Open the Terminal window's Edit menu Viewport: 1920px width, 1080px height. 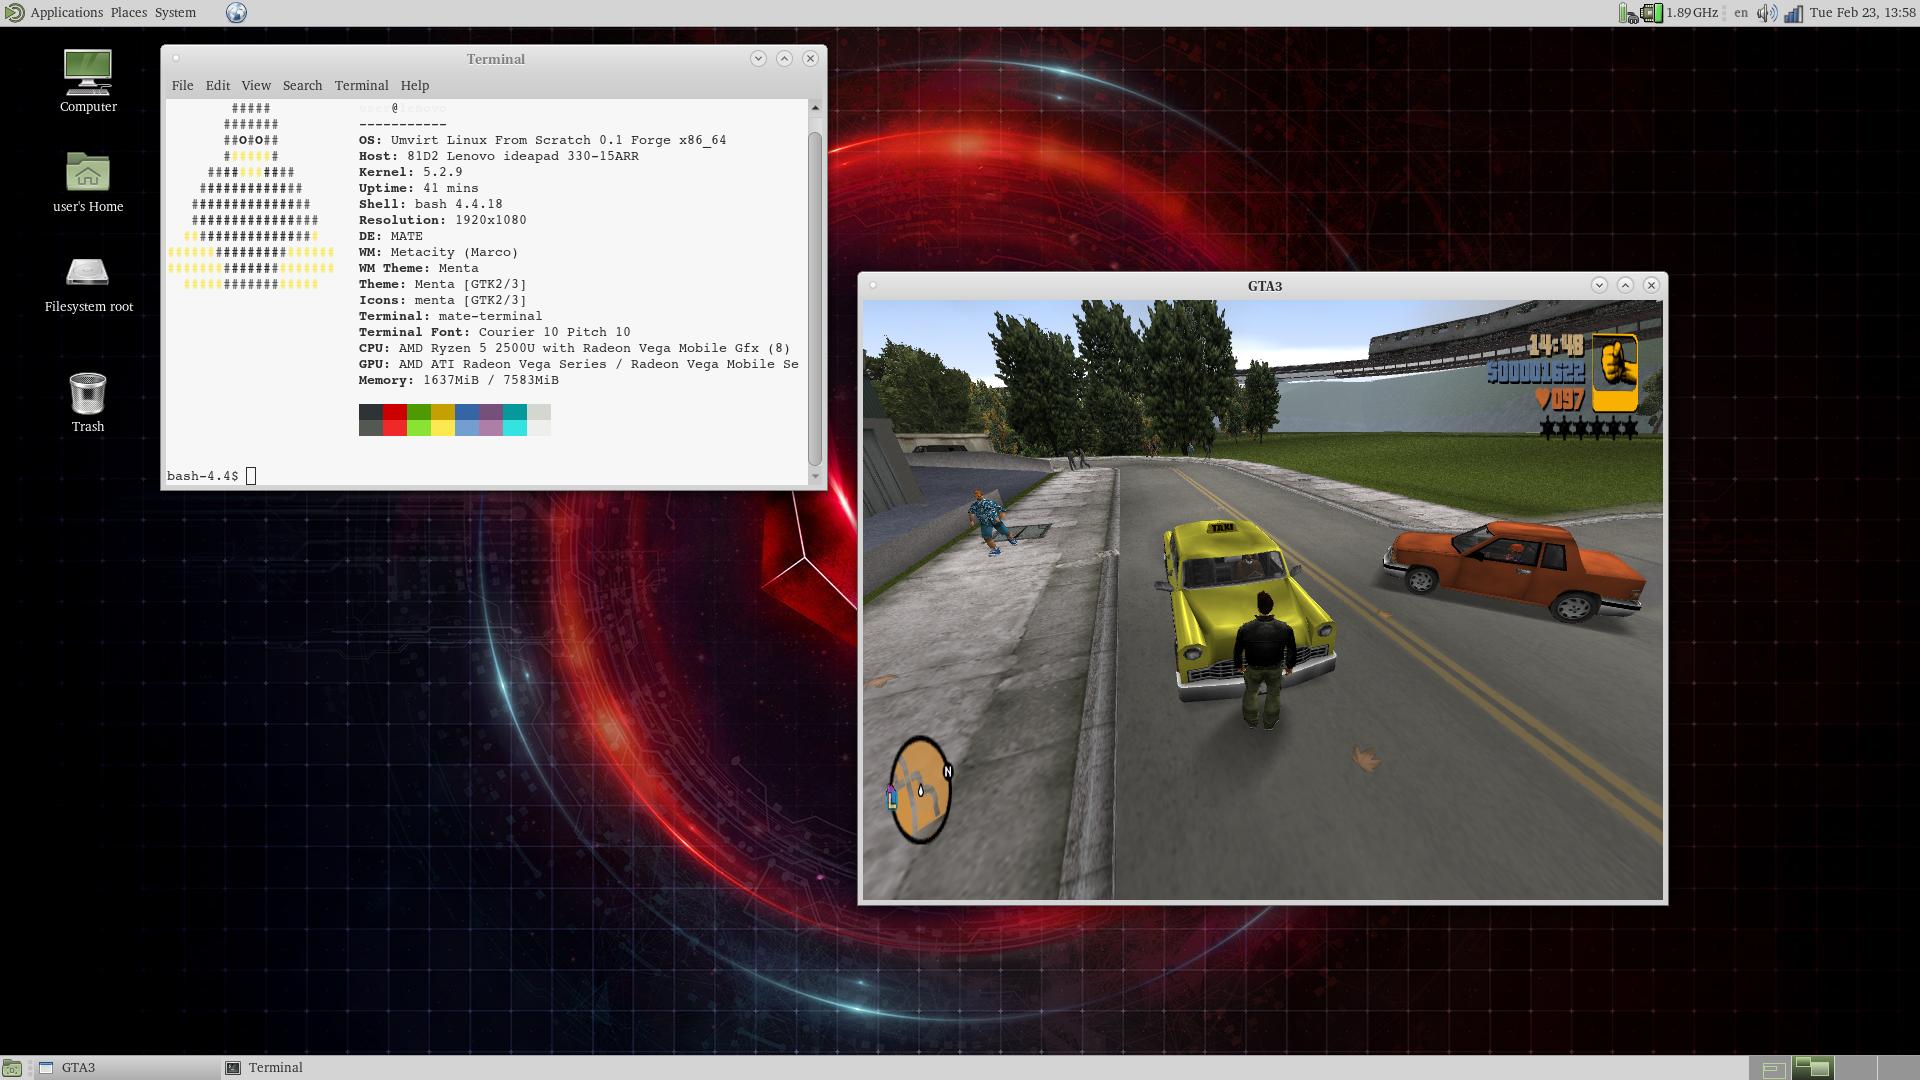pyautogui.click(x=217, y=86)
